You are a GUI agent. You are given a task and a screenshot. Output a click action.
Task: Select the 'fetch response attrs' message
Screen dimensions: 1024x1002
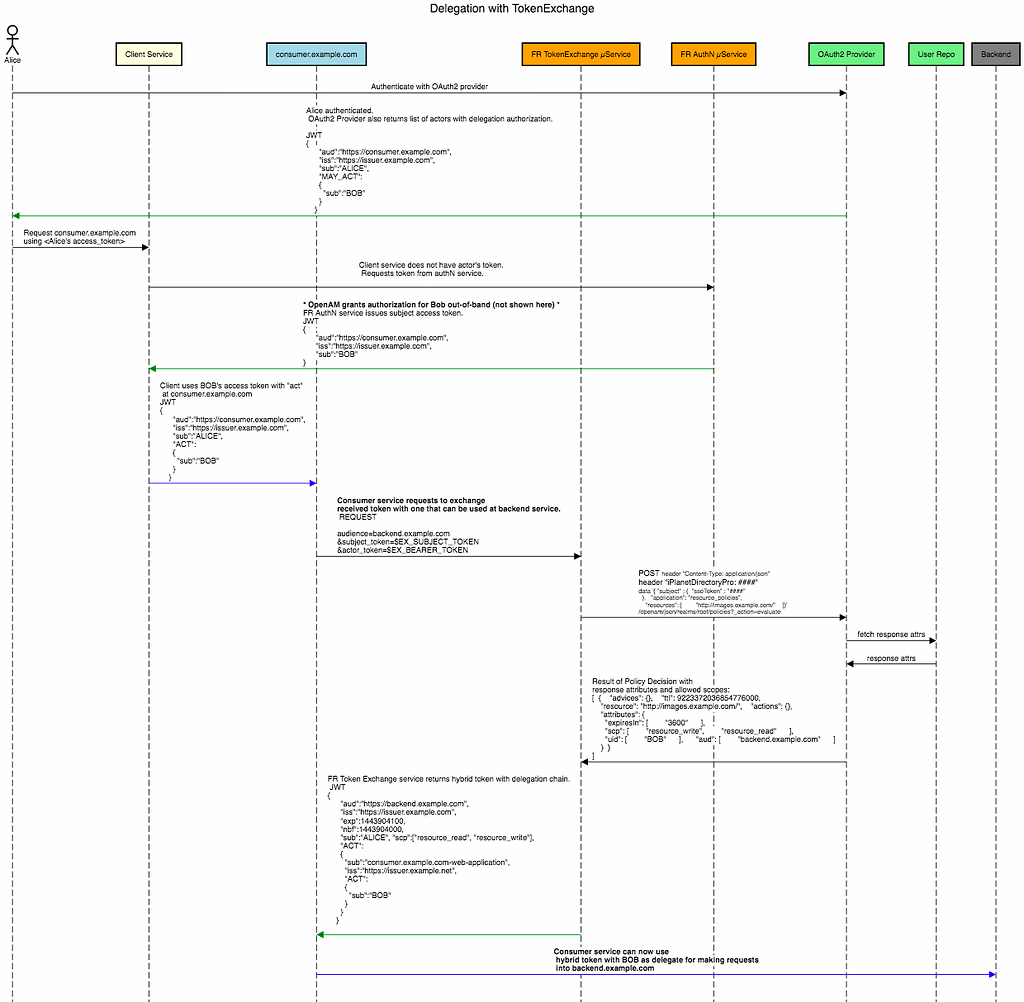pyautogui.click(x=890, y=636)
